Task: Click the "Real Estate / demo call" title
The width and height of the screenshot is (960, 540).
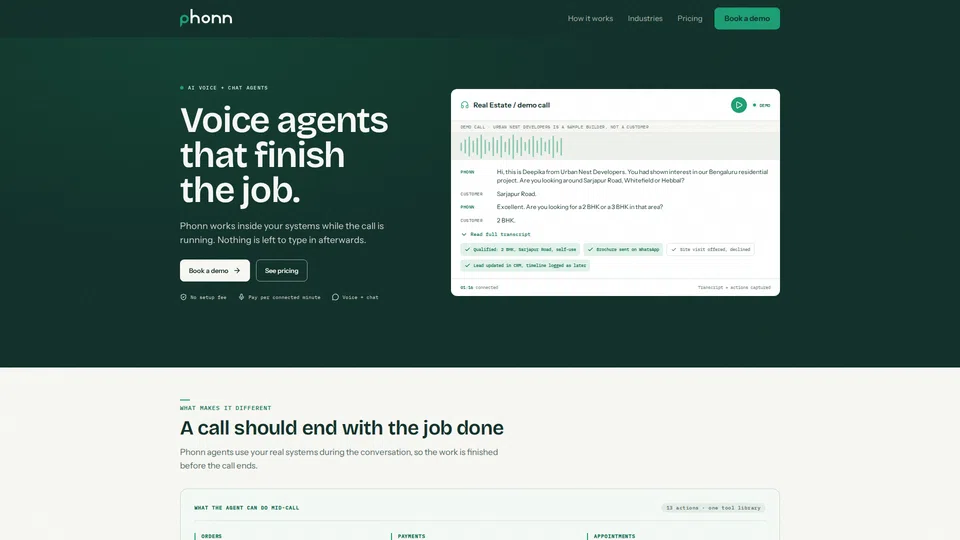Action: click(511, 105)
